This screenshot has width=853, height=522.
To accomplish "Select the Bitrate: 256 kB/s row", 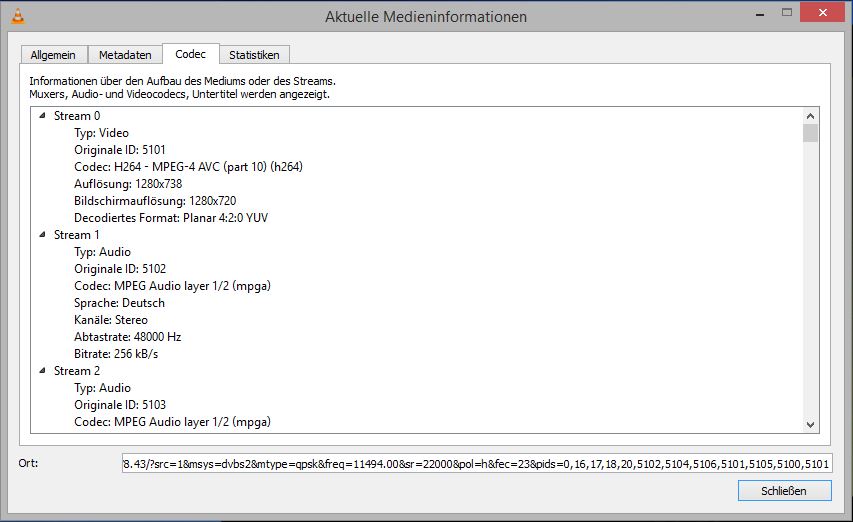I will [116, 354].
